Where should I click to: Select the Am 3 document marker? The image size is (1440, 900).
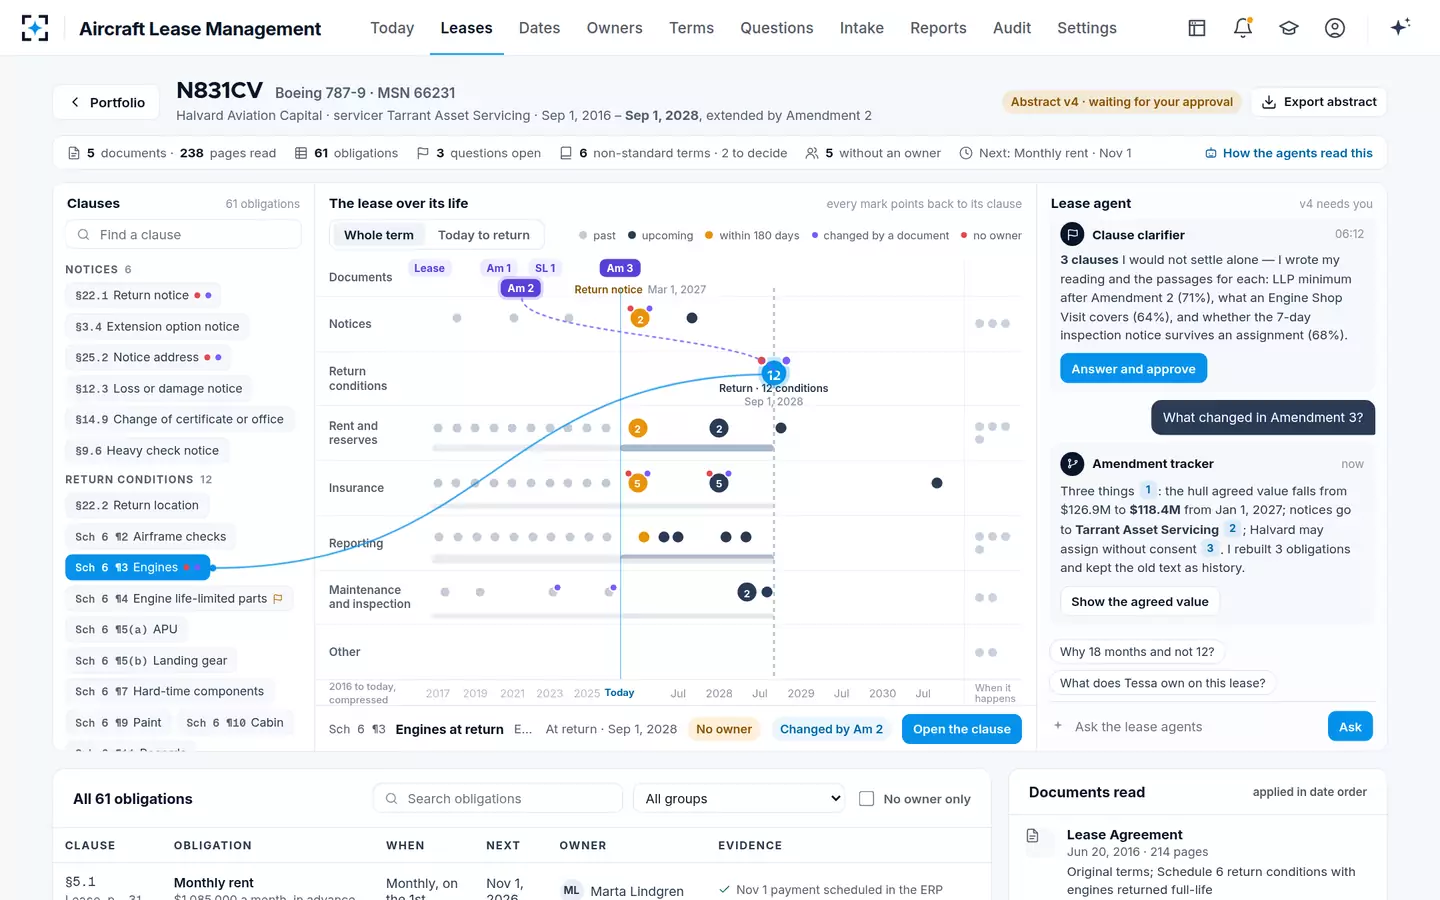pyautogui.click(x=620, y=268)
